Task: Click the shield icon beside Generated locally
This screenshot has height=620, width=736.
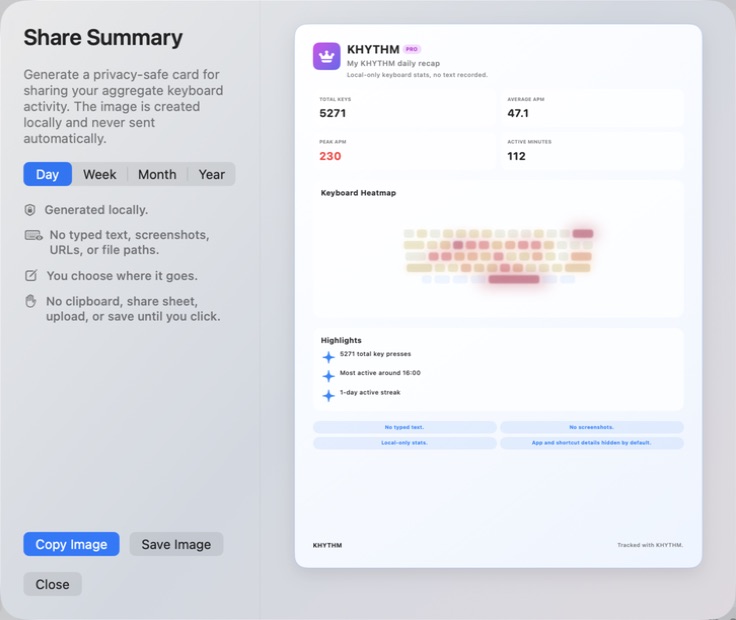Action: coord(30,210)
